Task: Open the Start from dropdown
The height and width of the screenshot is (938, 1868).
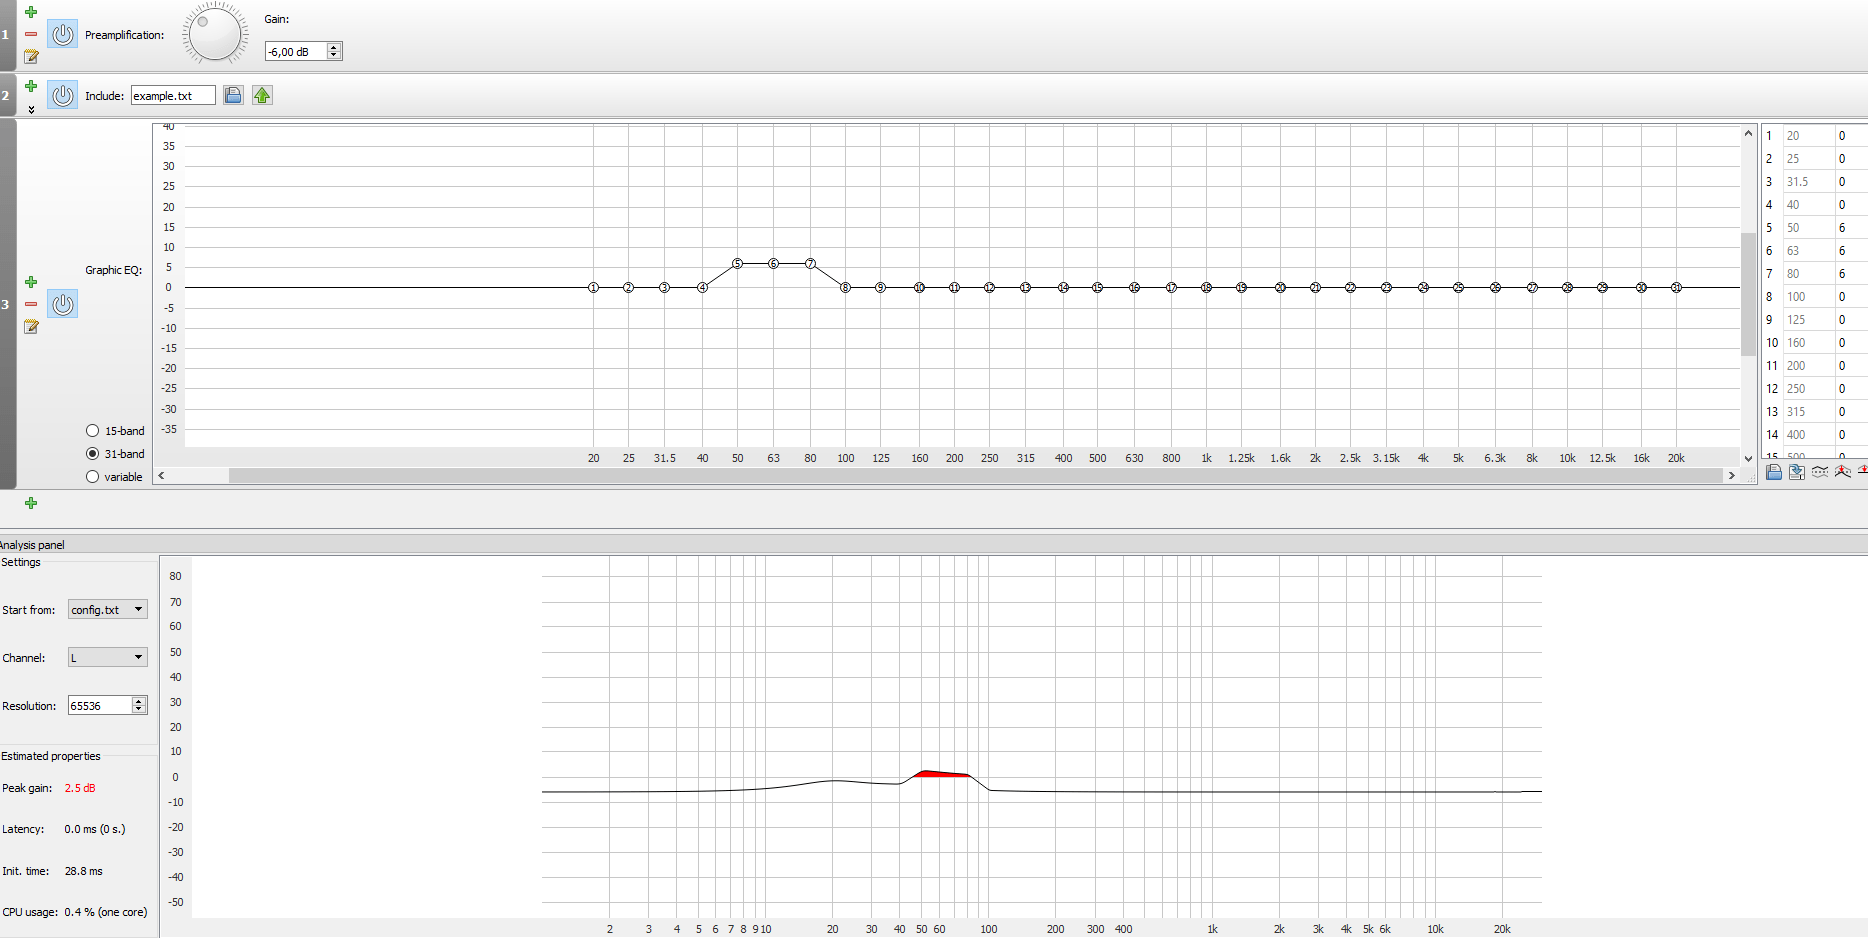Action: click(108, 609)
